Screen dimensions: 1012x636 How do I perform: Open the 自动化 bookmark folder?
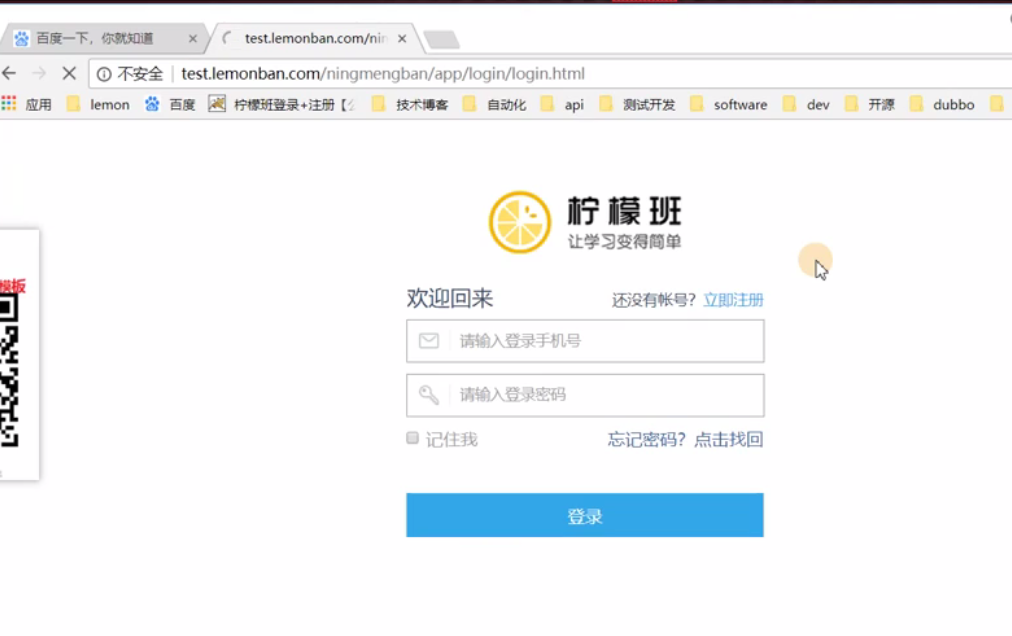click(x=495, y=104)
